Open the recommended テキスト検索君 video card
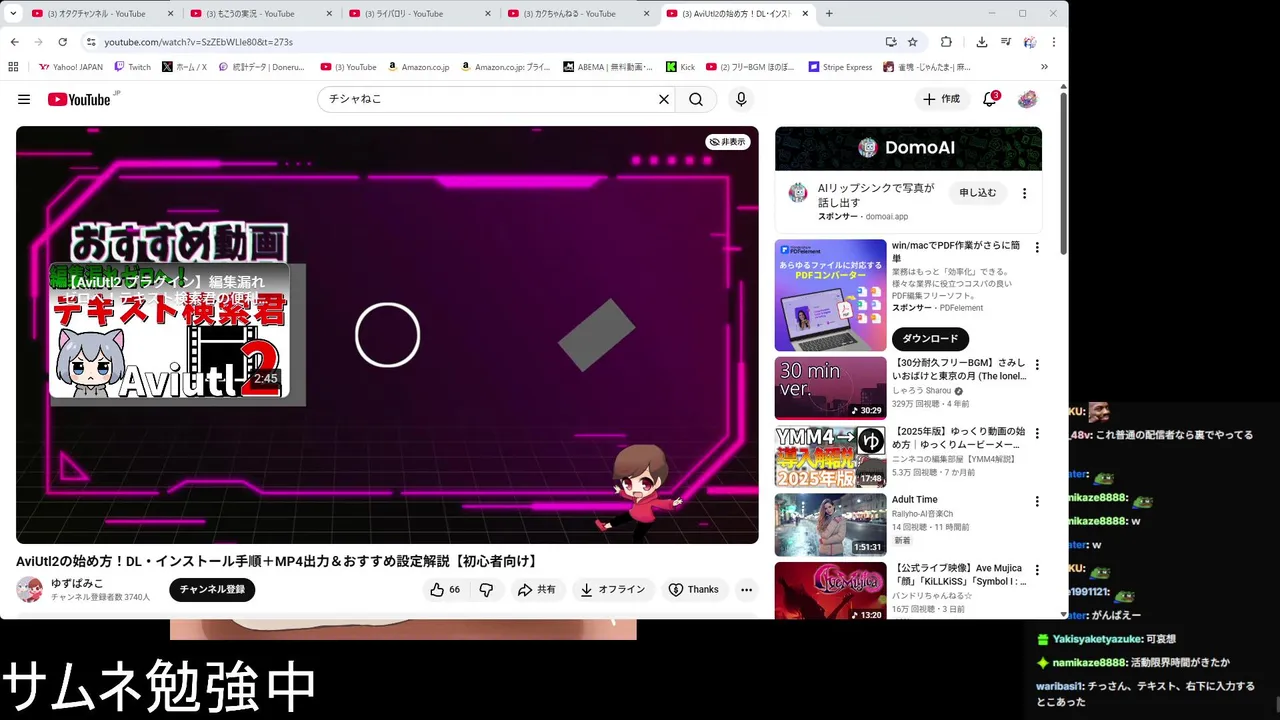The width and height of the screenshot is (1280, 720). (x=170, y=331)
